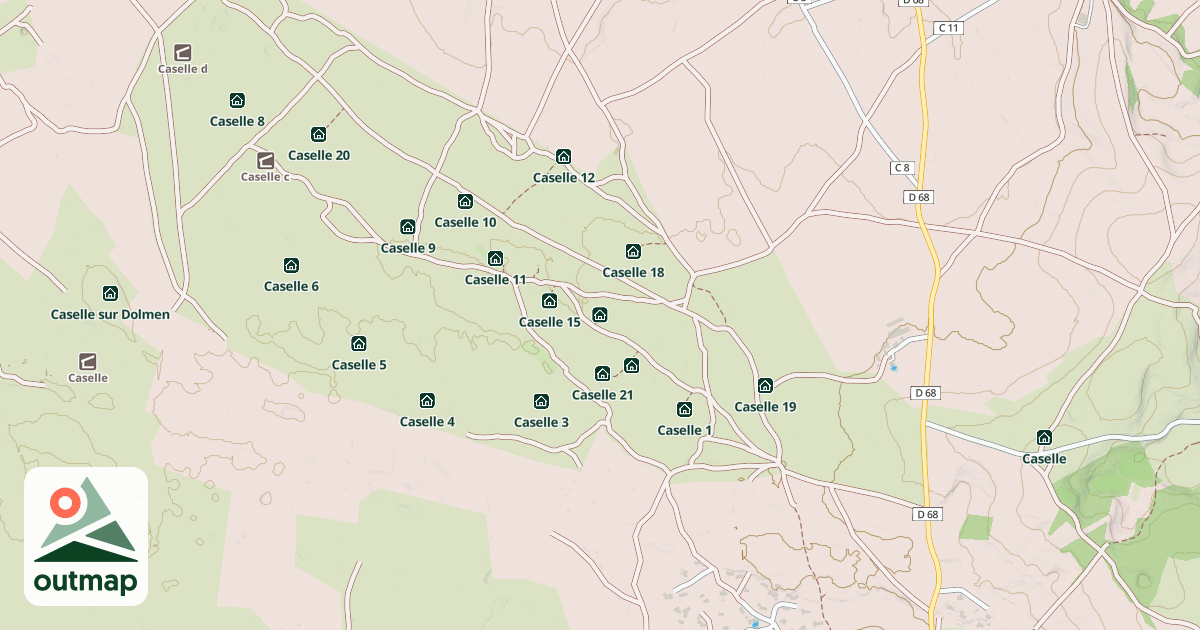
Task: Click the "Caselle 11" text label
Action: [x=495, y=280]
